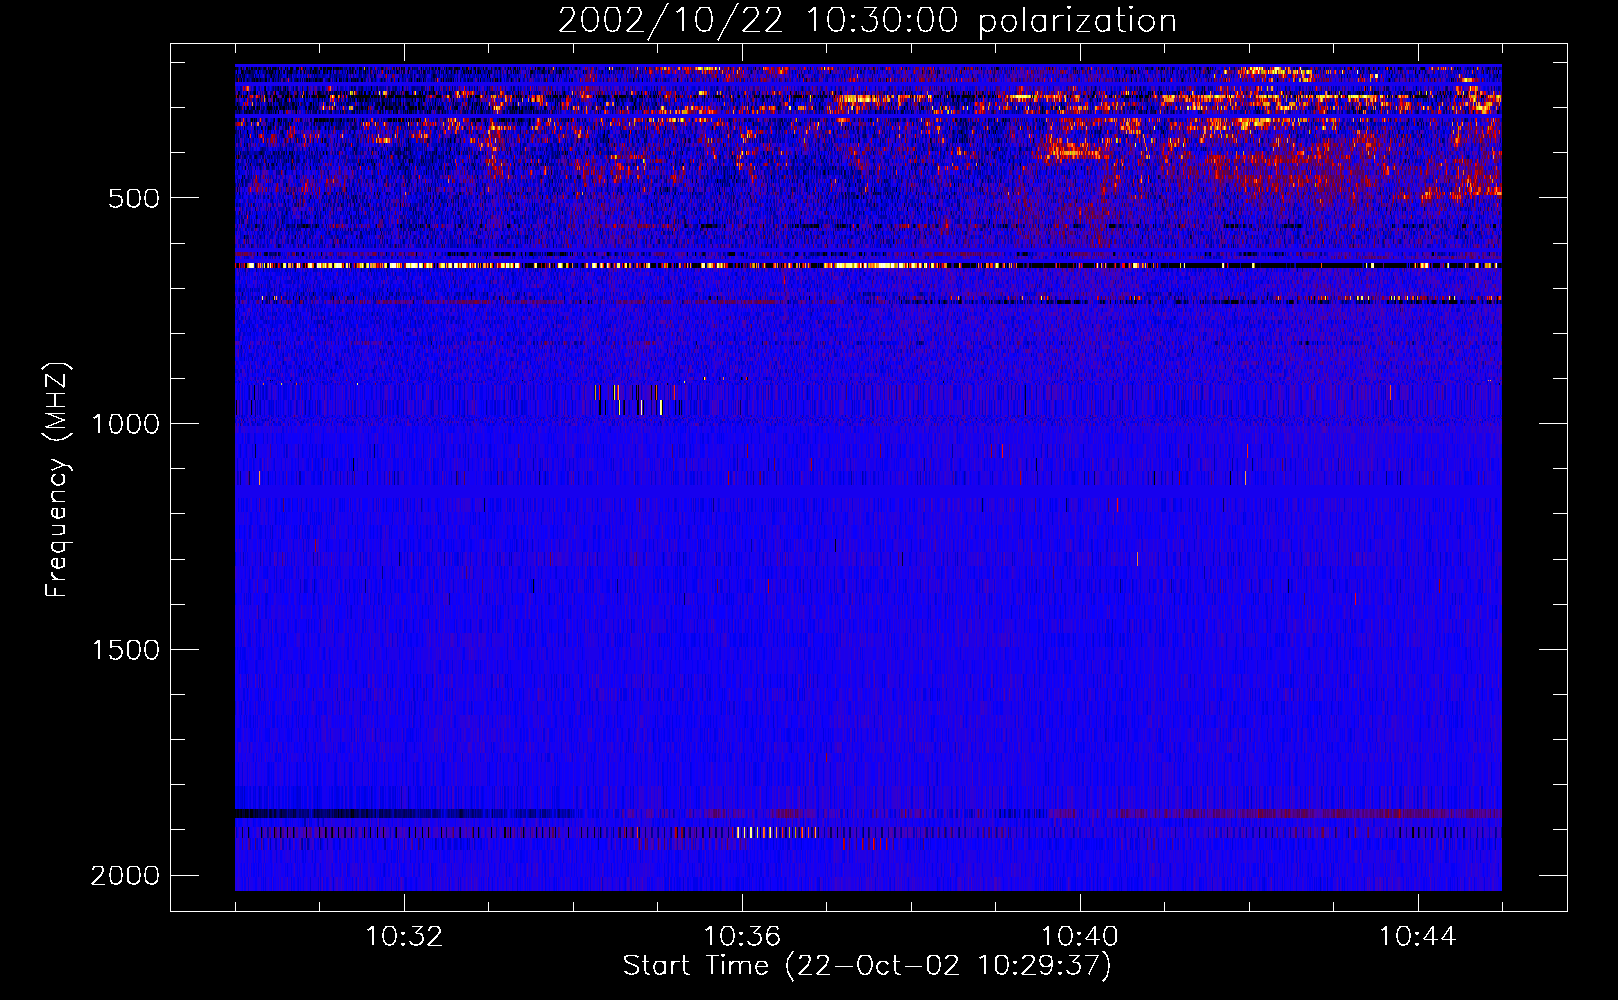Click the 1500 frequency tick label
Screen dimensions: 1618x1000
click(125, 650)
